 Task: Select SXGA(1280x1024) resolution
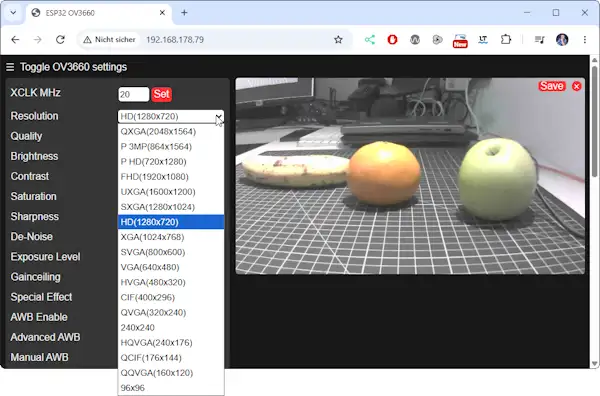tap(171, 207)
